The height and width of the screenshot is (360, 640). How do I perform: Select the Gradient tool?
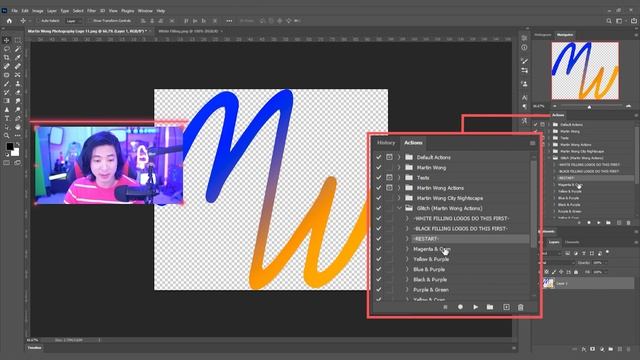(x=7, y=101)
